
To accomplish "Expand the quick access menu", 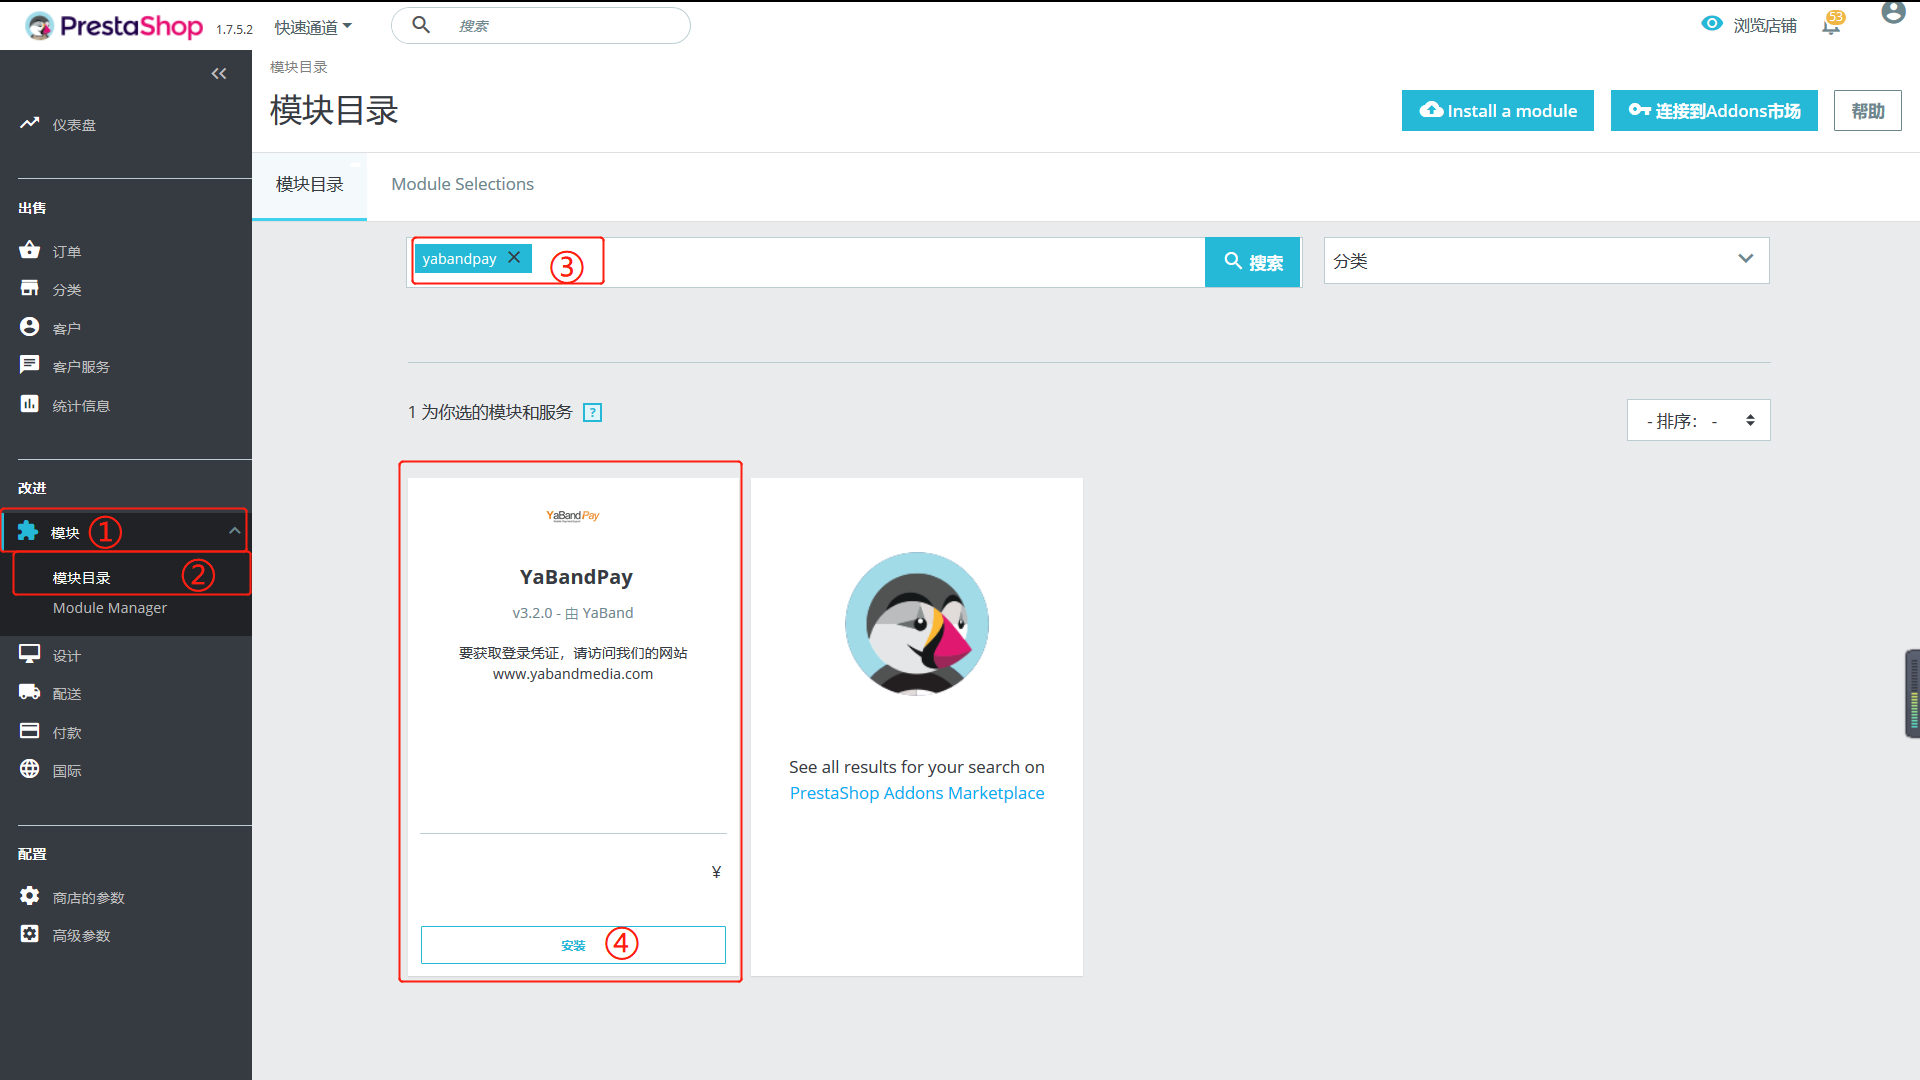I will coord(313,27).
